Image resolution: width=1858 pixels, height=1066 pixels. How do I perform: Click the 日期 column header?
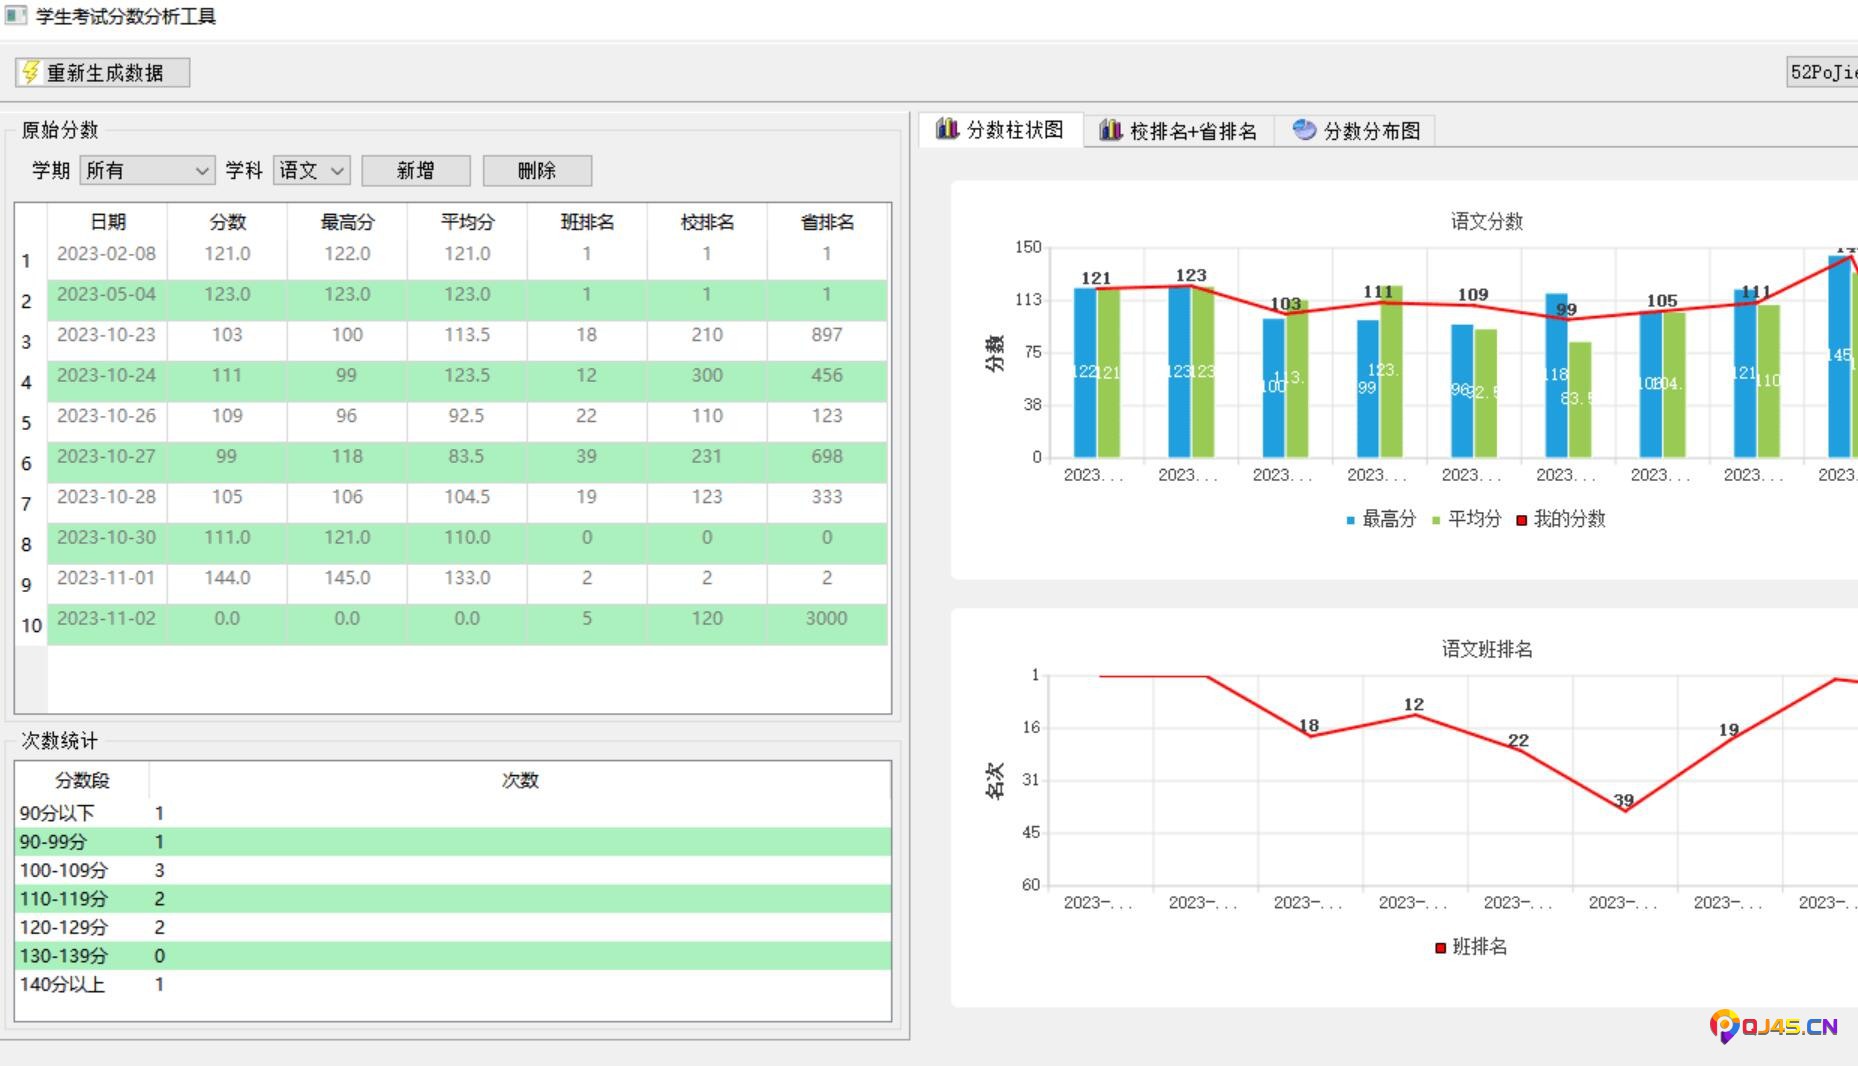(x=107, y=222)
